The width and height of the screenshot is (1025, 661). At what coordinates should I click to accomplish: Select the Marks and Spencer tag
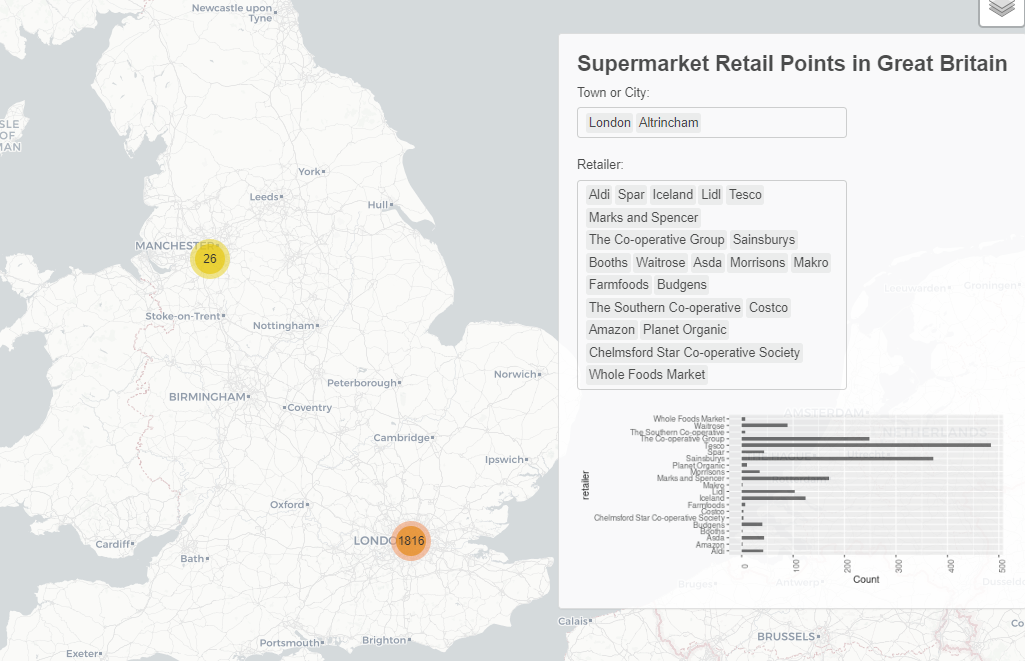point(643,217)
